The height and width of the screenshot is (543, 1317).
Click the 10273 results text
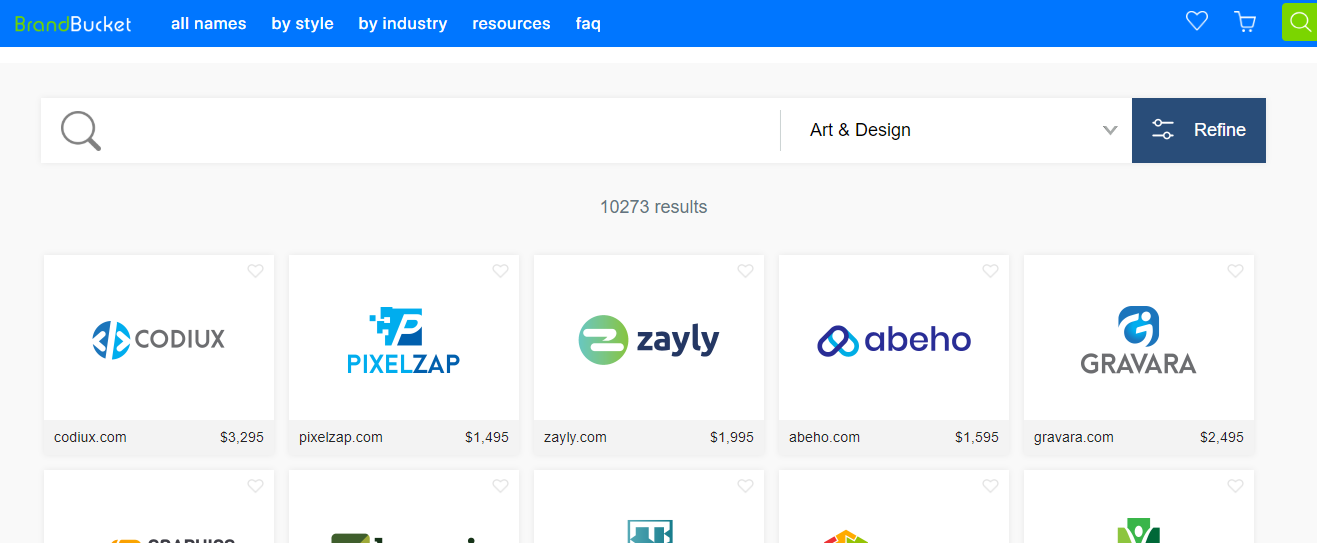(x=653, y=207)
